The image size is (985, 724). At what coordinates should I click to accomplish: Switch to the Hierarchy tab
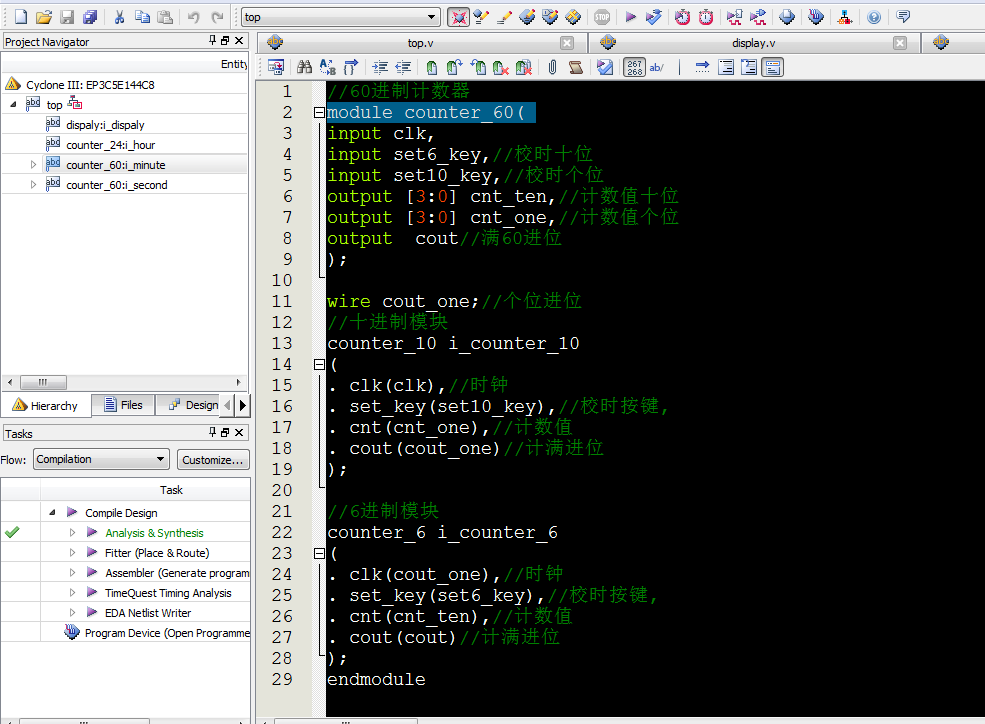point(46,406)
